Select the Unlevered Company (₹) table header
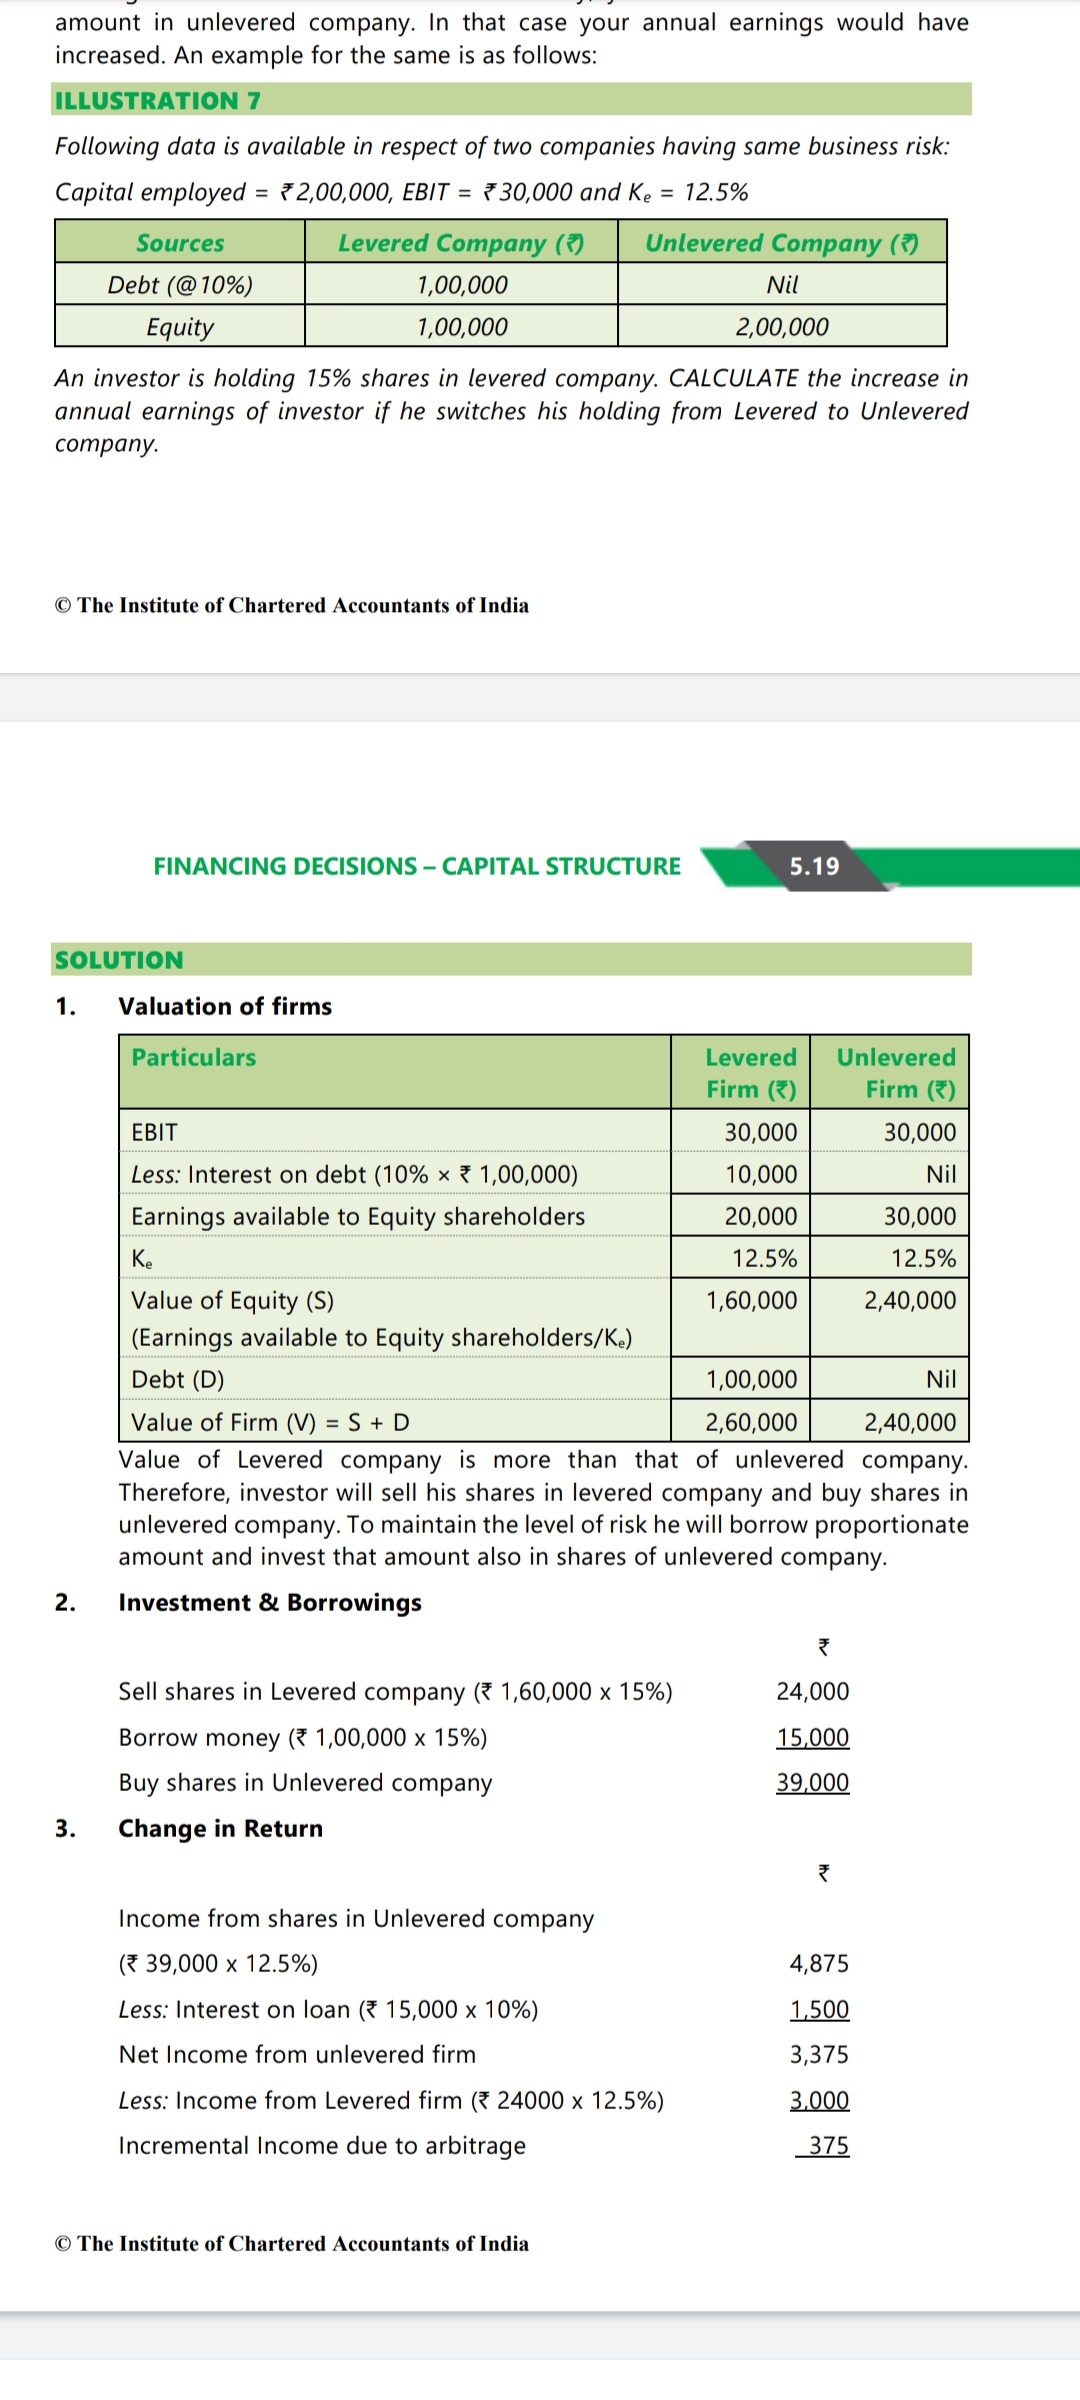1080x2400 pixels. tap(782, 243)
